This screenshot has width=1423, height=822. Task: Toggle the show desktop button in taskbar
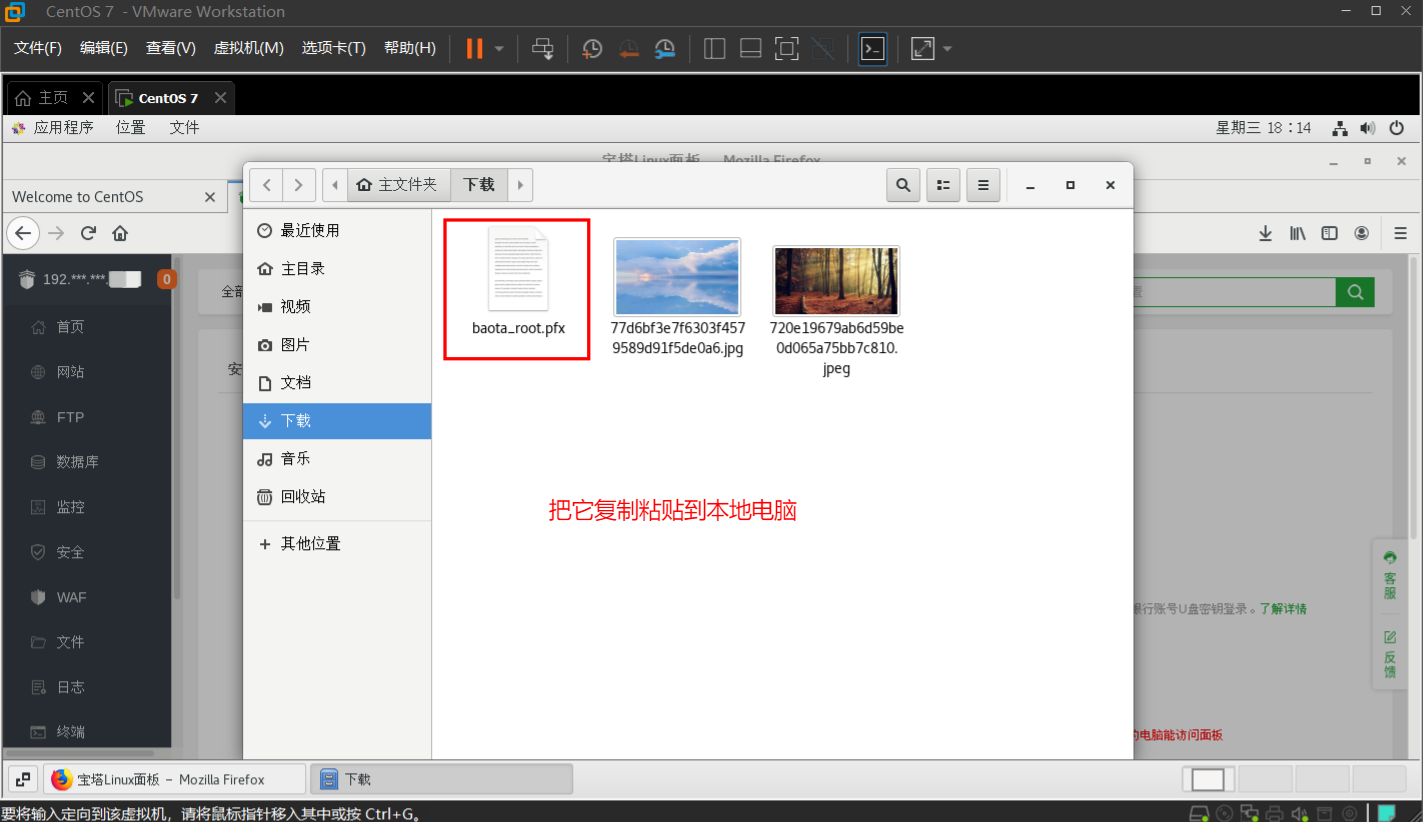[24, 779]
